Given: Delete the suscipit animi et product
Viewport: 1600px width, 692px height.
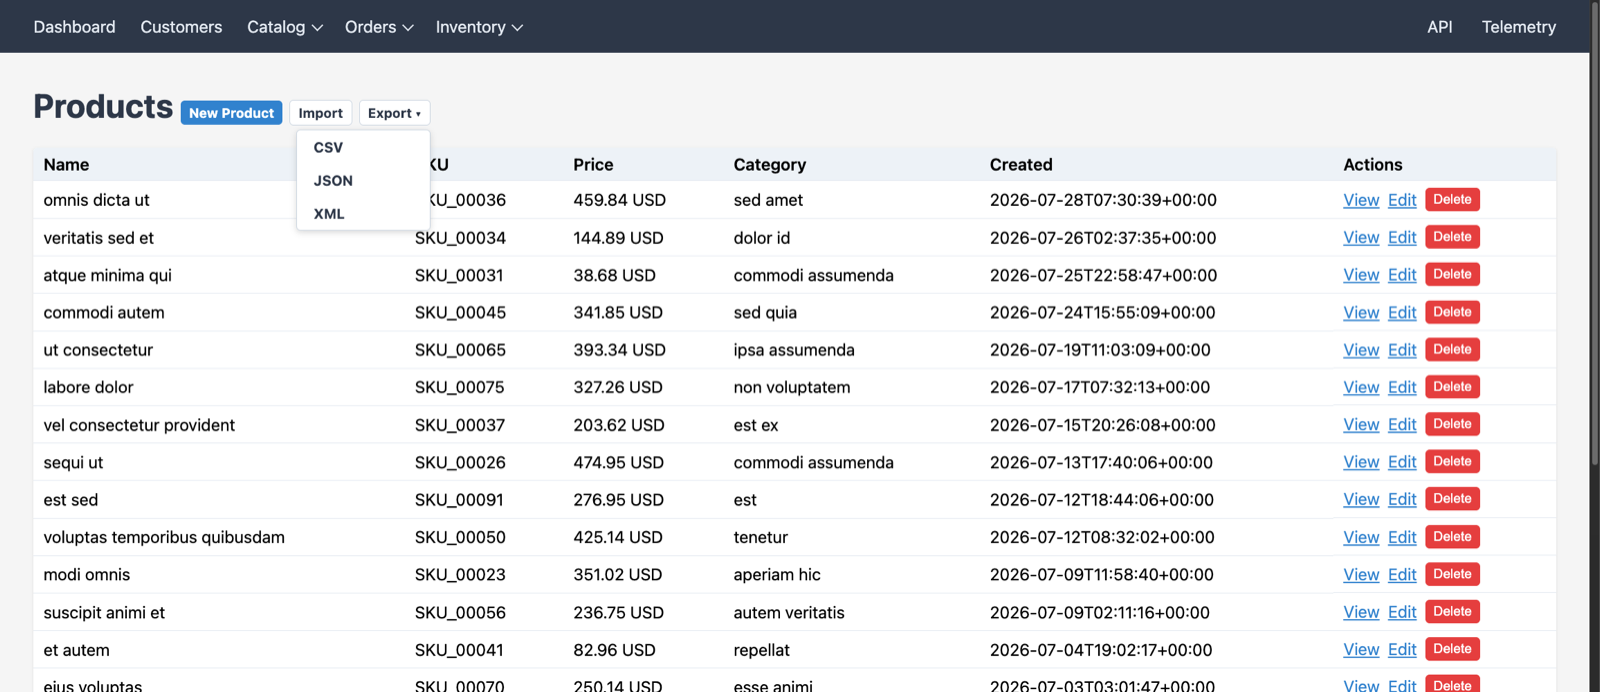Looking at the screenshot, I should point(1452,612).
